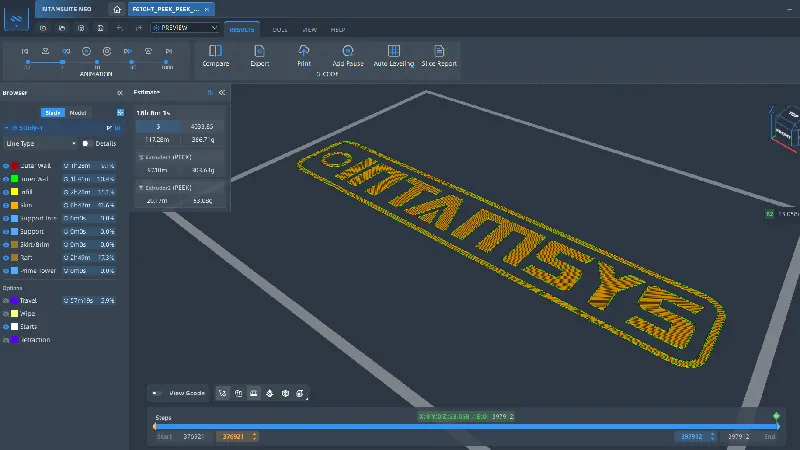Open Auto Leveling tool
The width and height of the screenshot is (800, 450).
coord(393,56)
